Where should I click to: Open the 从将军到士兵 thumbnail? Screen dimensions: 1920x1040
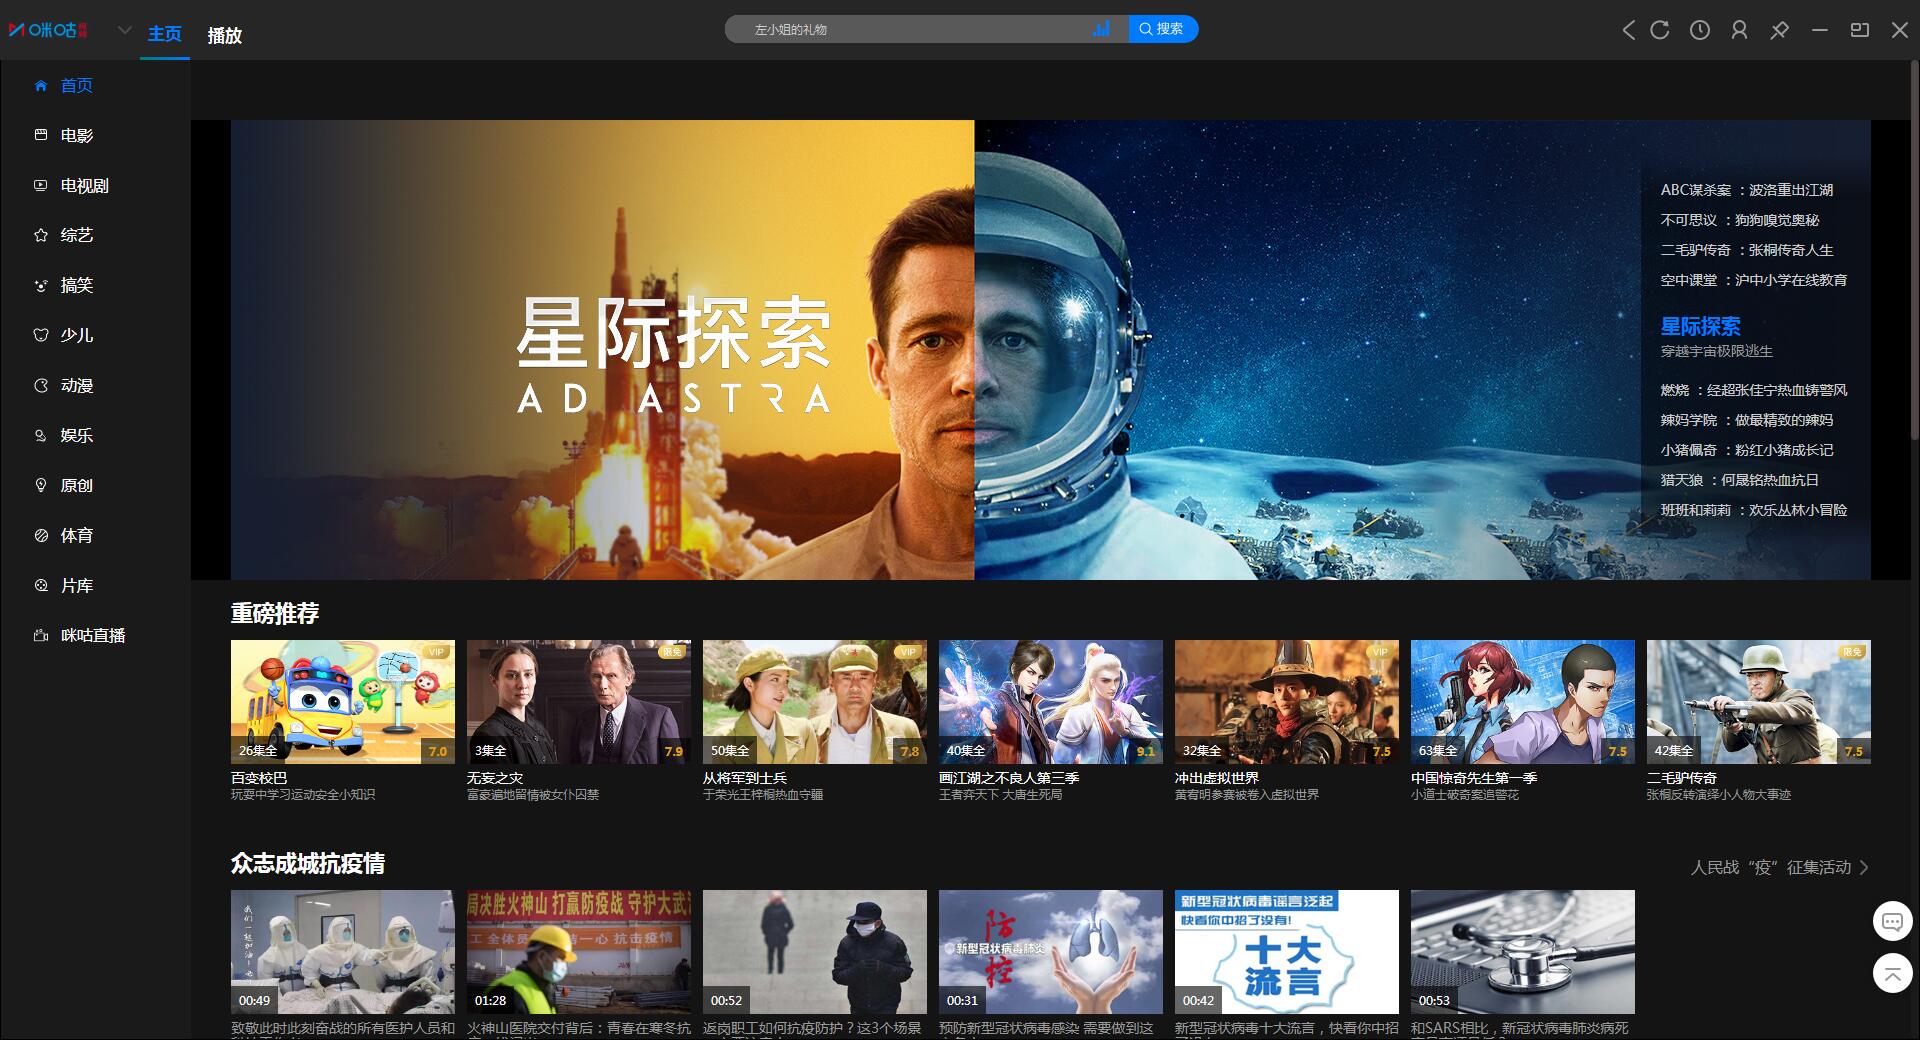pos(815,702)
